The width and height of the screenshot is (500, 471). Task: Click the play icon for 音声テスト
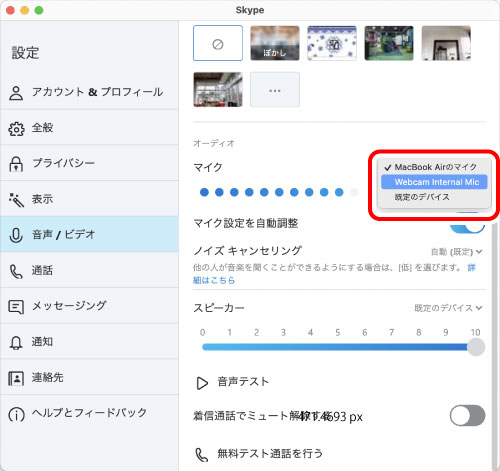tap(202, 383)
